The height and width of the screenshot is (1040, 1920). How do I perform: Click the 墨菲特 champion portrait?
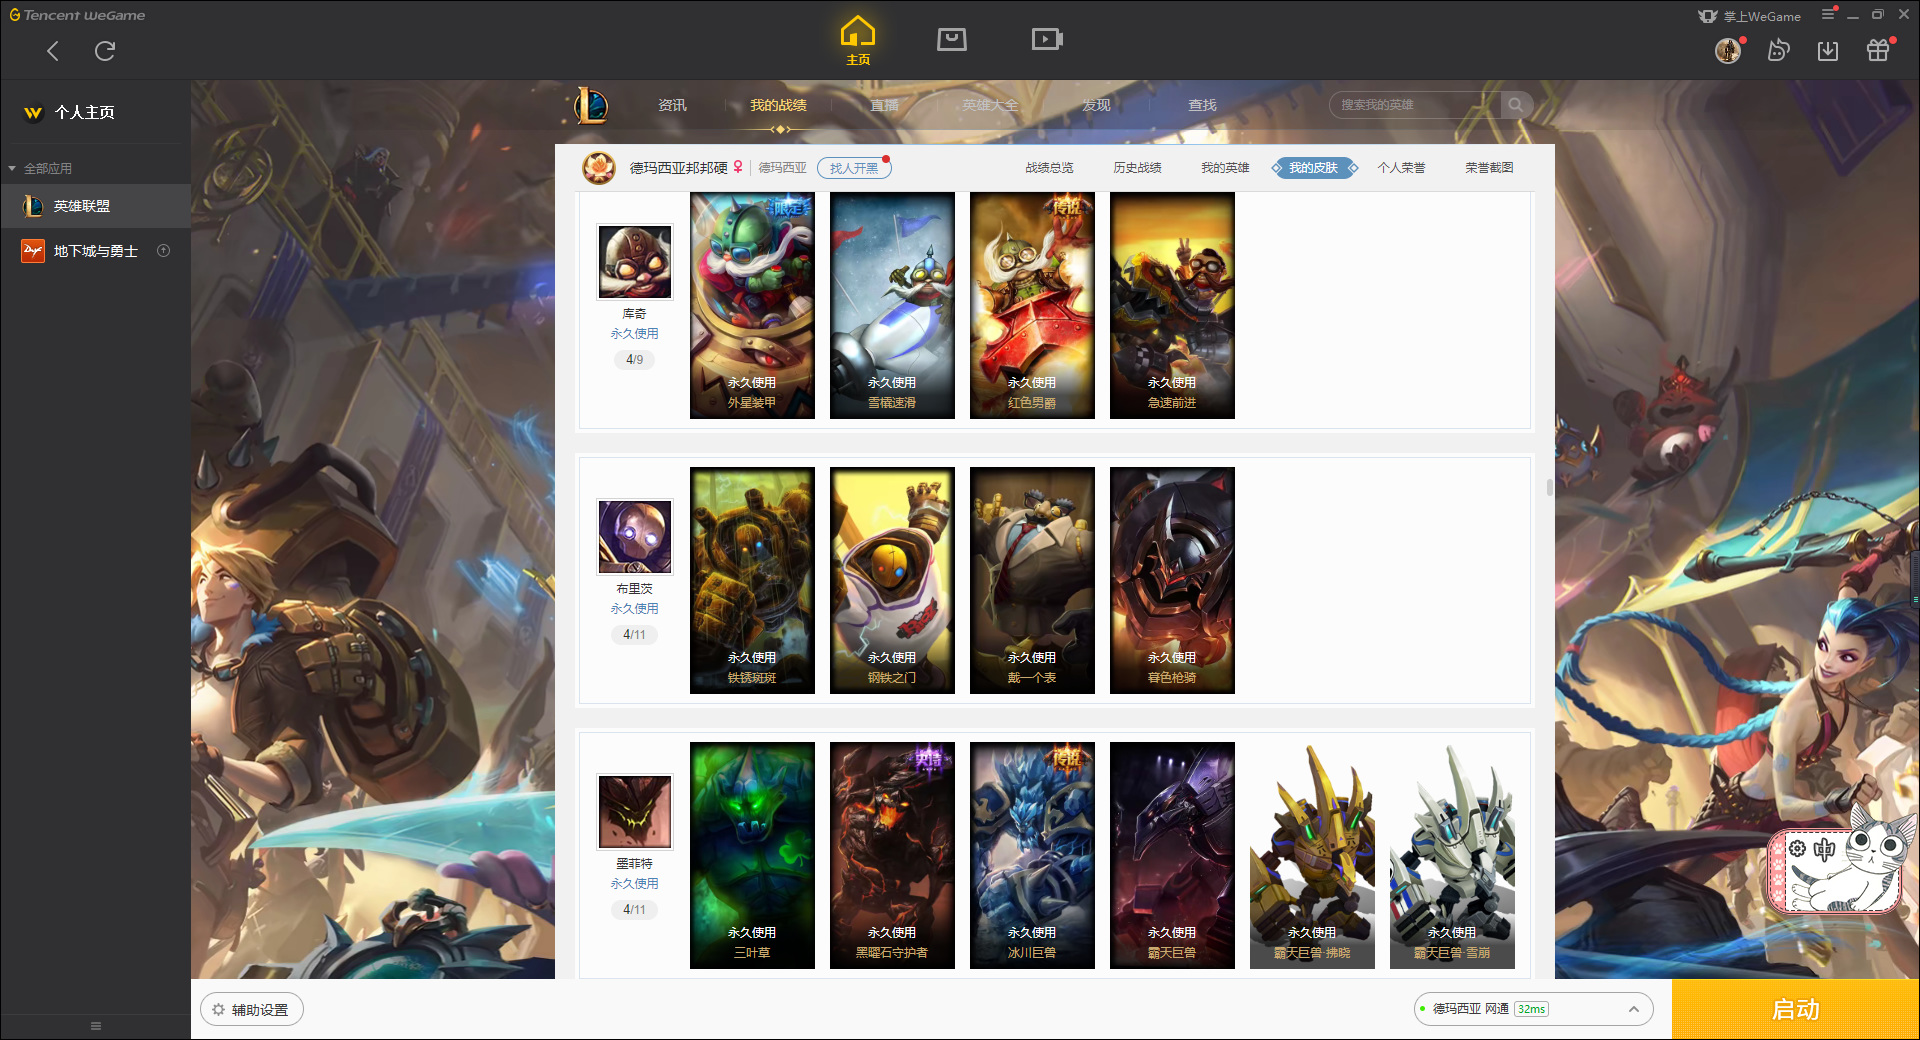click(635, 812)
